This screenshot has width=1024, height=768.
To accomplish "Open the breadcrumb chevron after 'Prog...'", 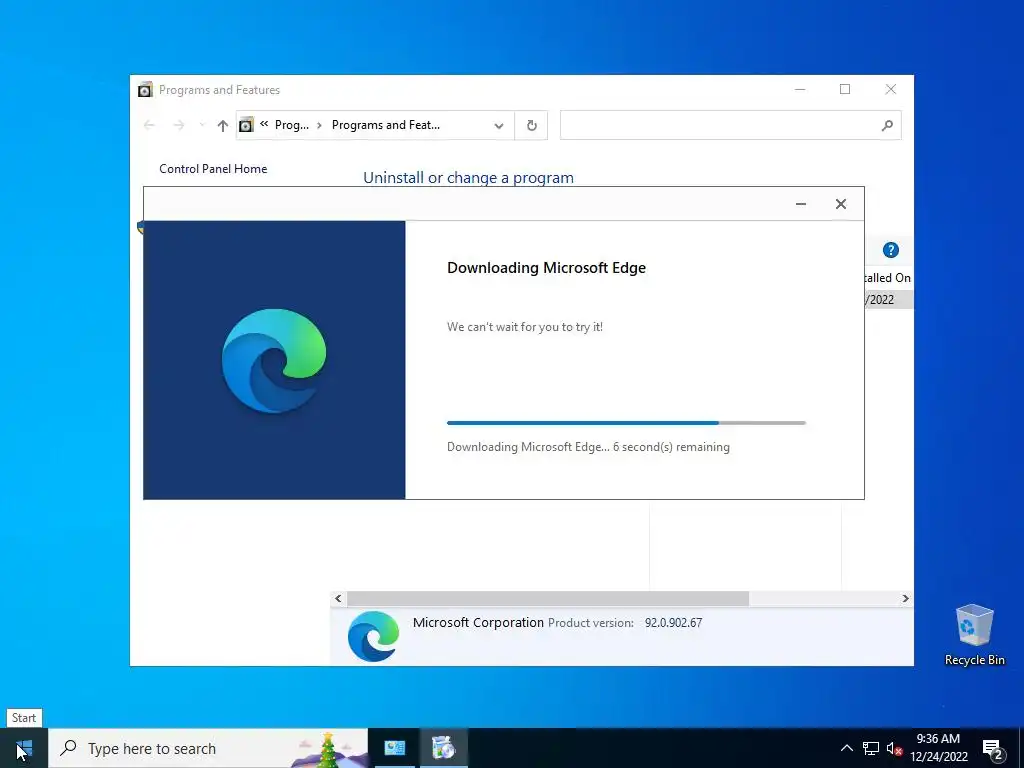I will click(x=319, y=125).
